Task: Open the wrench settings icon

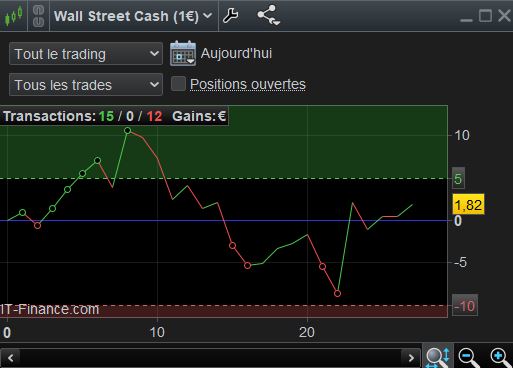Action: pos(231,15)
